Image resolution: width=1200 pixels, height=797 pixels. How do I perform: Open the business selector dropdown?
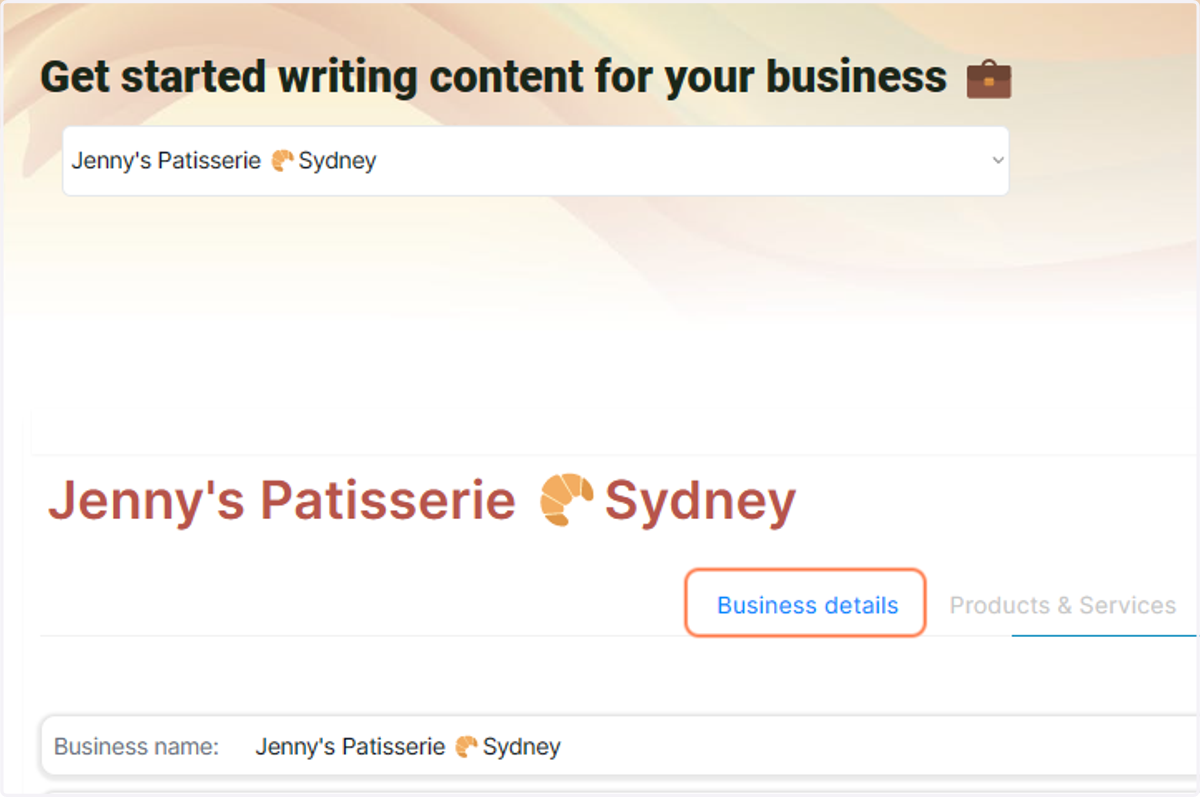535,161
